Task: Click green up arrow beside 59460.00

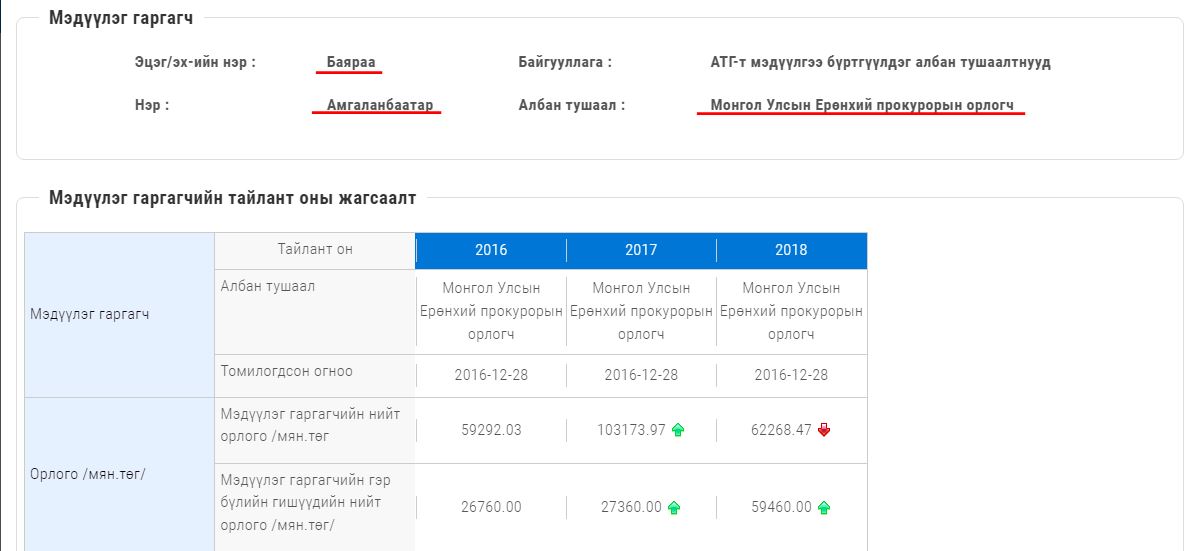Action: [x=824, y=507]
